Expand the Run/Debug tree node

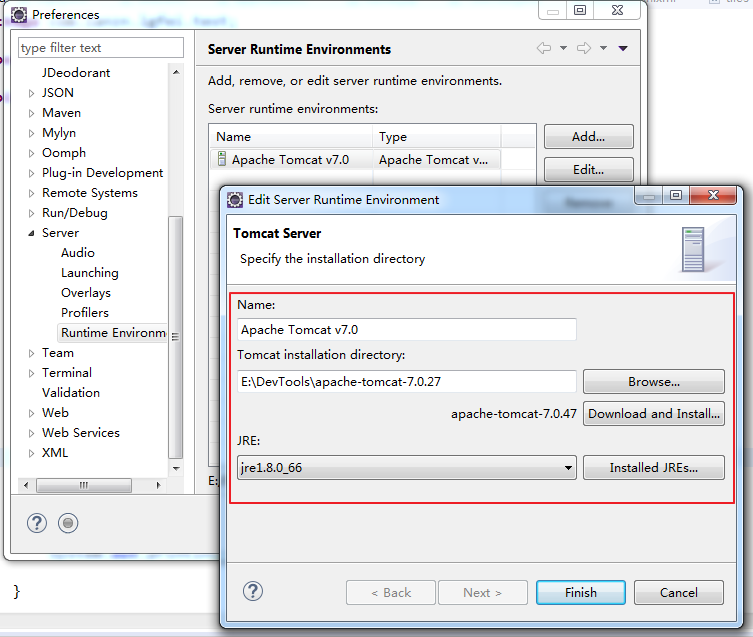tap(31, 213)
